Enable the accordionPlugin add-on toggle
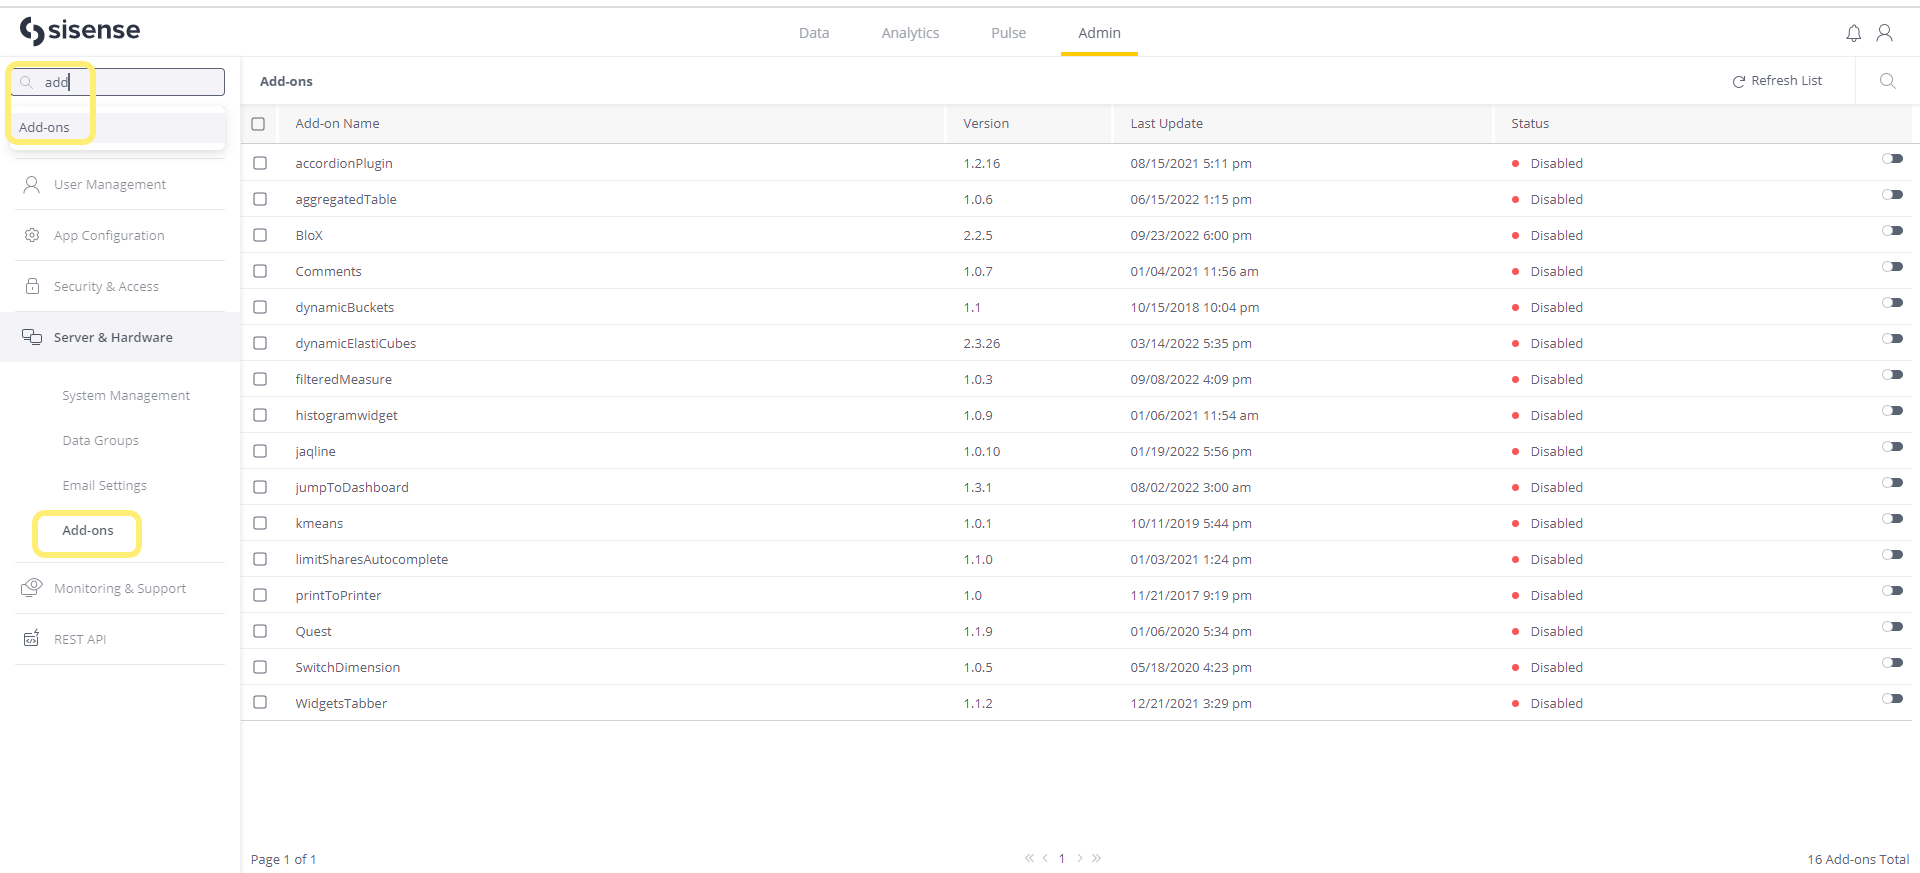The height and width of the screenshot is (873, 1920). click(1891, 159)
